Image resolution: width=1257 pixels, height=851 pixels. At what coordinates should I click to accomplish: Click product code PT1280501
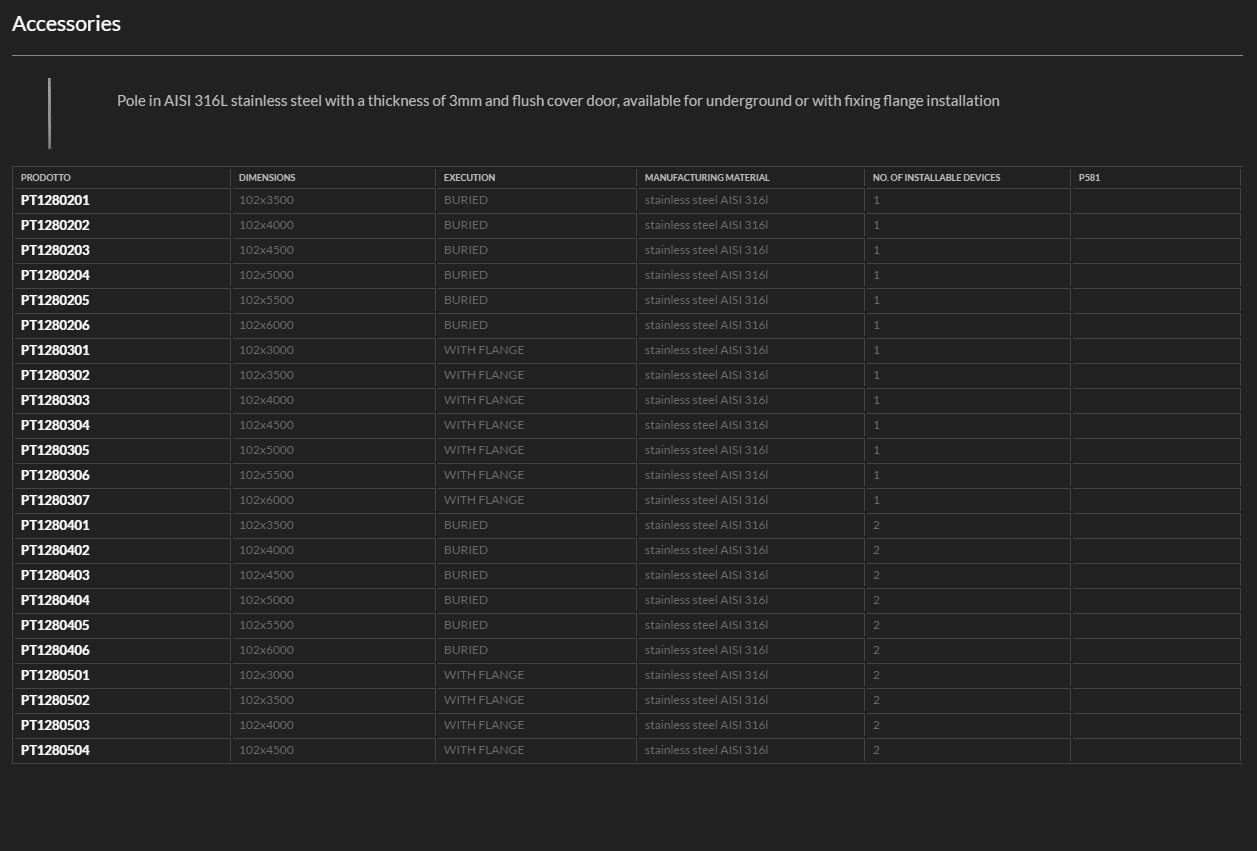point(55,675)
